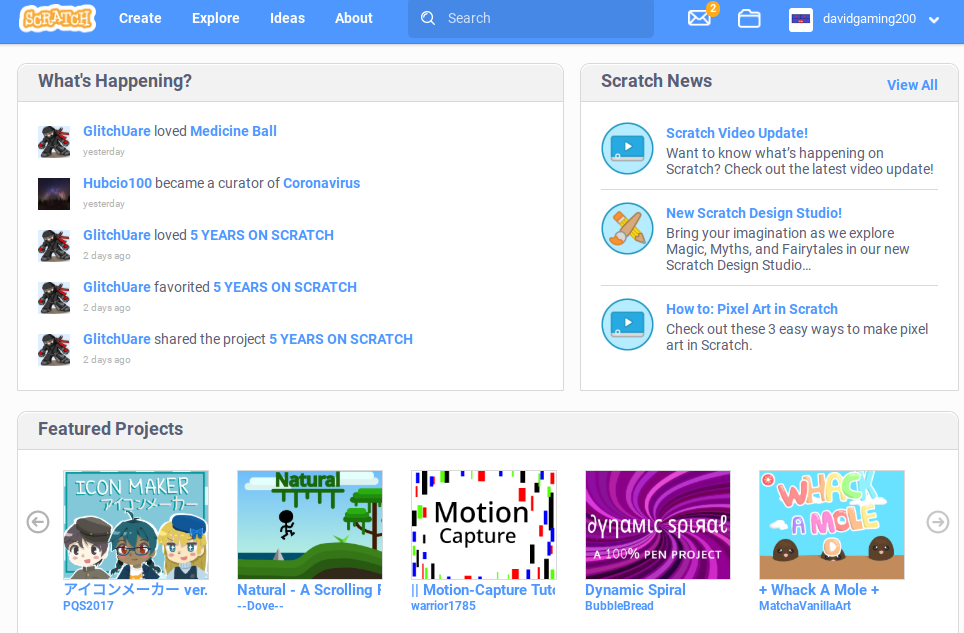Open 5 YEARS ON SCRATCH in favorited activity
Viewport: 964px width, 633px height.
pos(285,287)
